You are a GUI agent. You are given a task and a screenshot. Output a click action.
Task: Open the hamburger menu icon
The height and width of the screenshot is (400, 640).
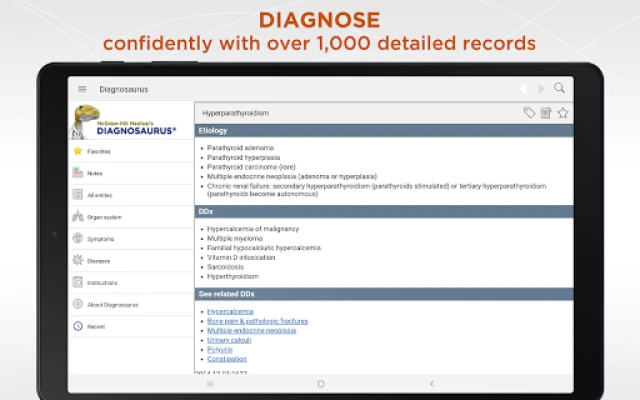coord(82,89)
